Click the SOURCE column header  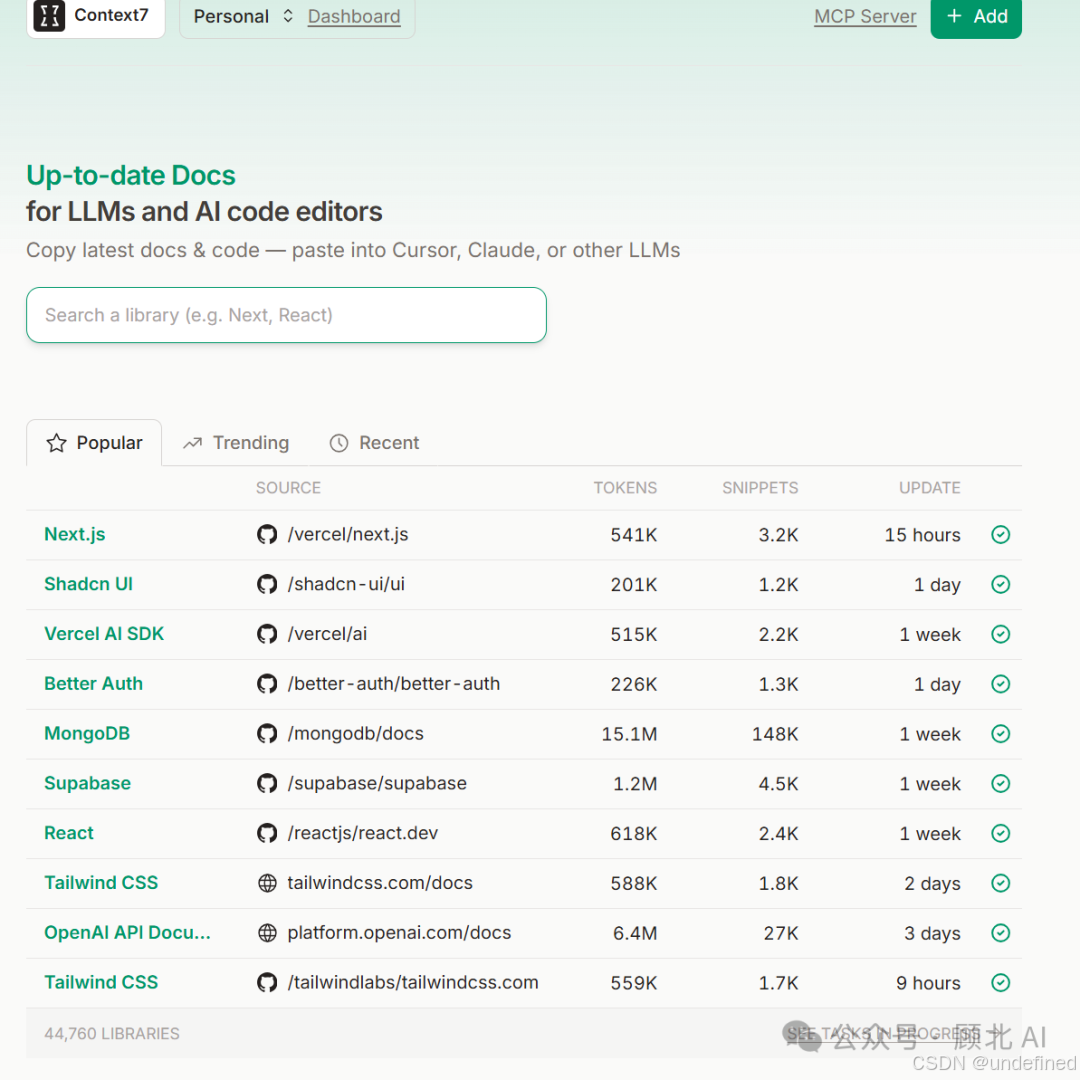(x=288, y=488)
